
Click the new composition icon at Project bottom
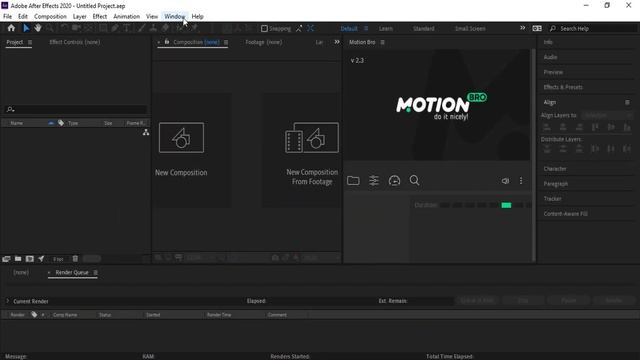click(x=30, y=259)
